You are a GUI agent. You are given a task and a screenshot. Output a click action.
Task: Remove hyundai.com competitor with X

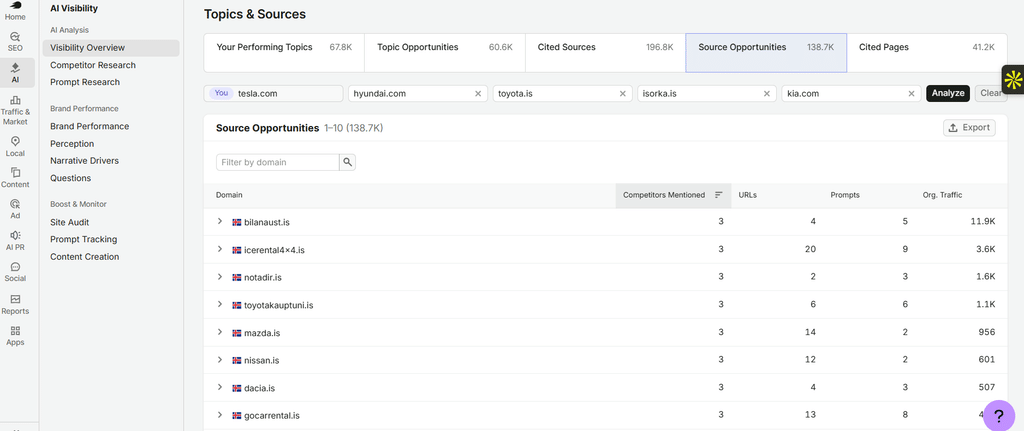tap(478, 93)
